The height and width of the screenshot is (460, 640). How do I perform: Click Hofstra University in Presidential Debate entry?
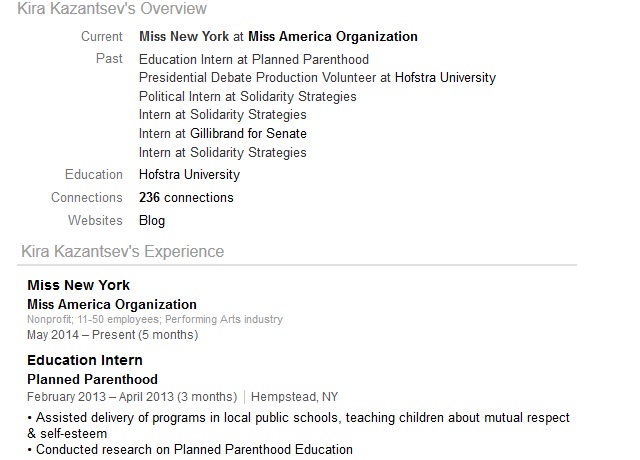[445, 78]
